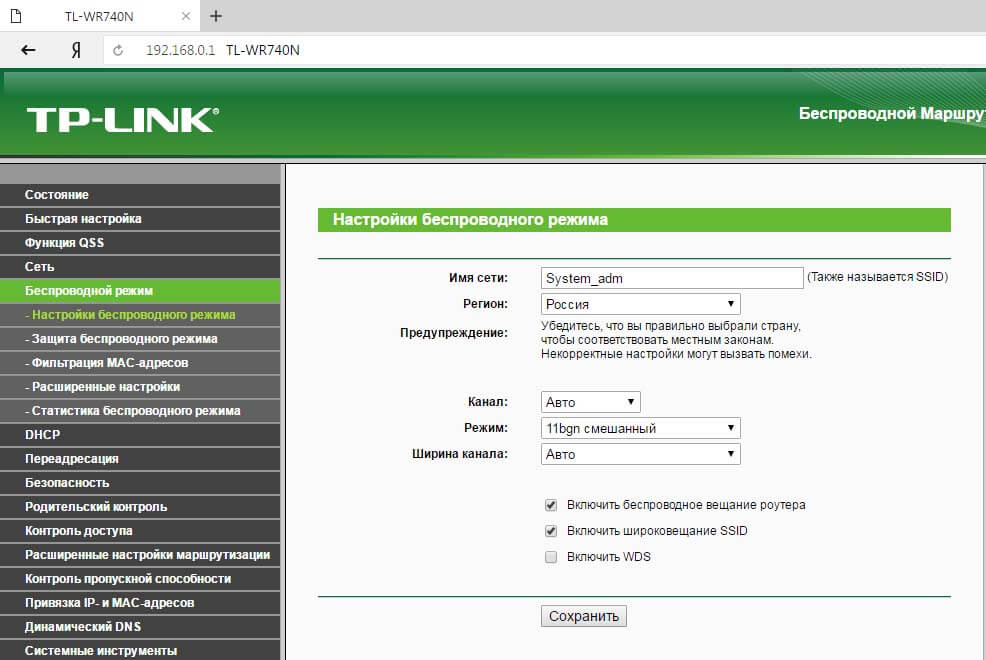The width and height of the screenshot is (986, 660).
Task: Open the Ширина канала dropdown
Action: pyautogui.click(x=640, y=454)
